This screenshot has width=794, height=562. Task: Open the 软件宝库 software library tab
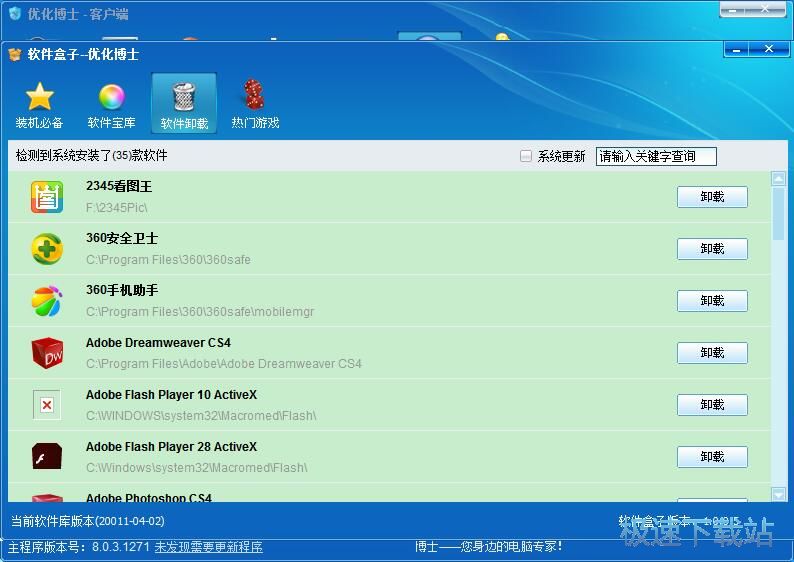[x=111, y=104]
